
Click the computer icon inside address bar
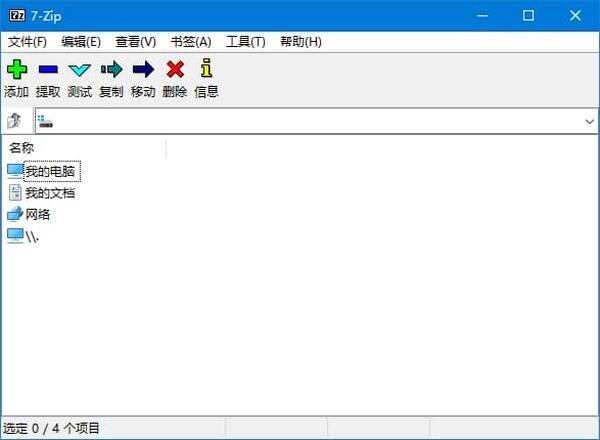(45, 121)
